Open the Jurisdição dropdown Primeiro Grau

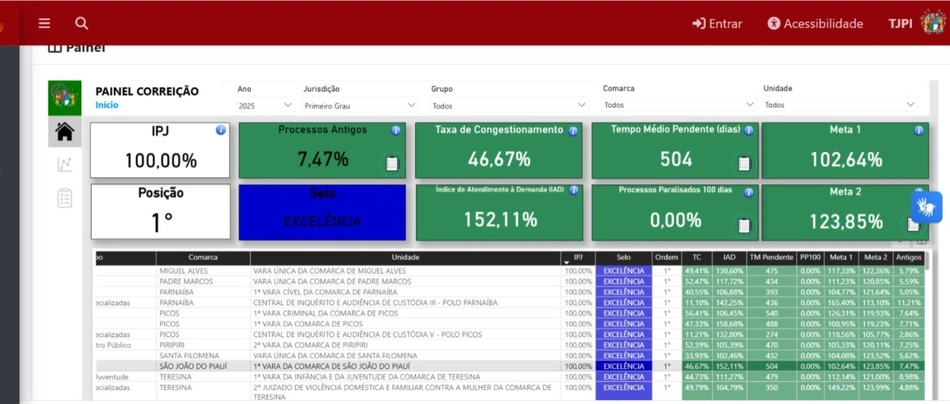coord(360,105)
